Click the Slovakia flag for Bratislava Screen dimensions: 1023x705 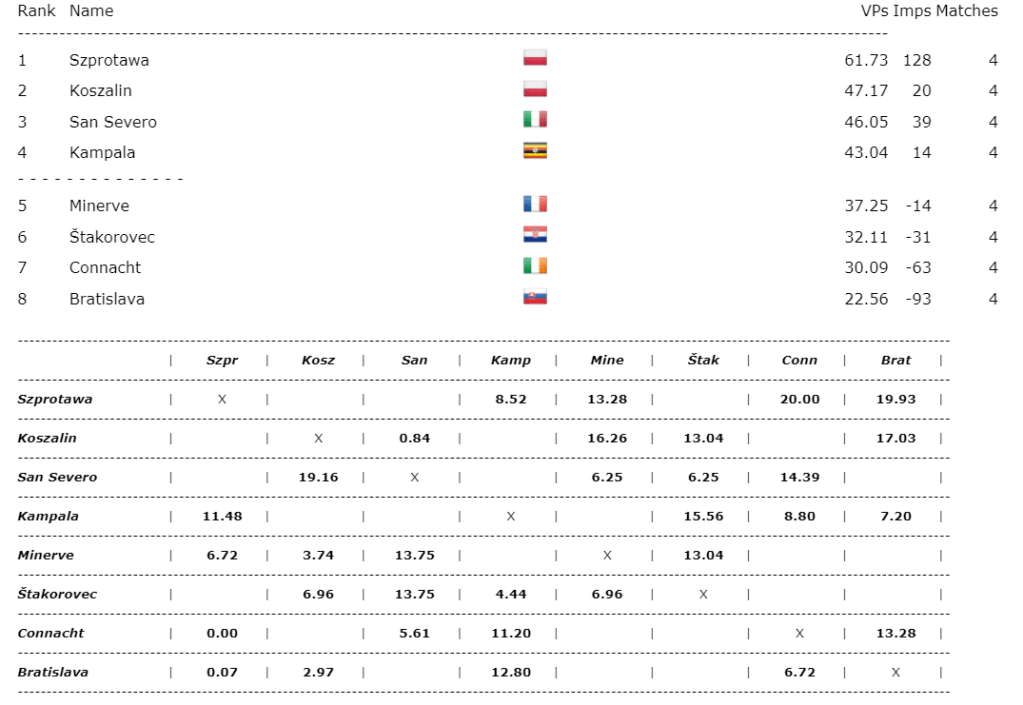coord(535,297)
